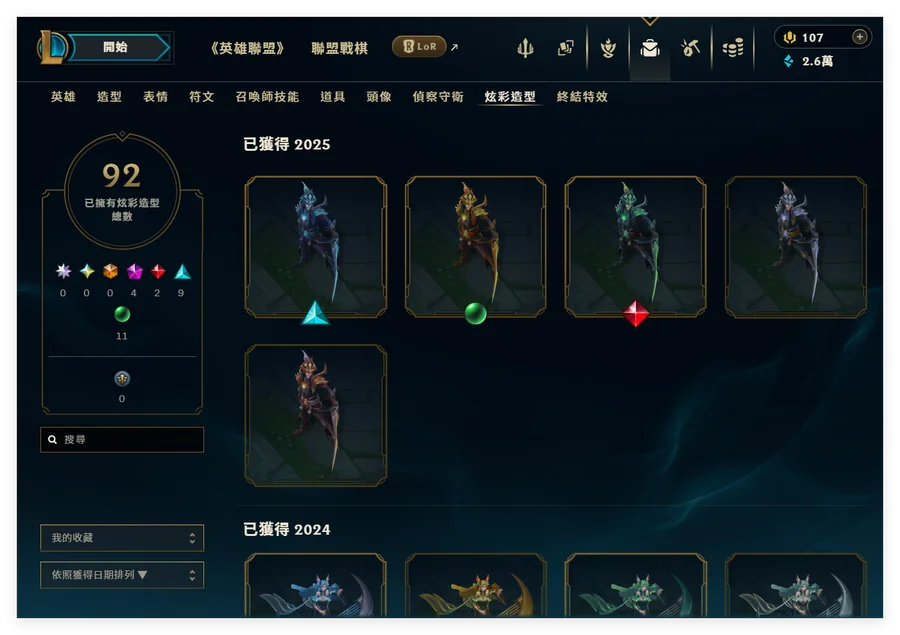Go to 聯盟戰棋 mode
This screenshot has height=635, width=900.
click(x=340, y=48)
